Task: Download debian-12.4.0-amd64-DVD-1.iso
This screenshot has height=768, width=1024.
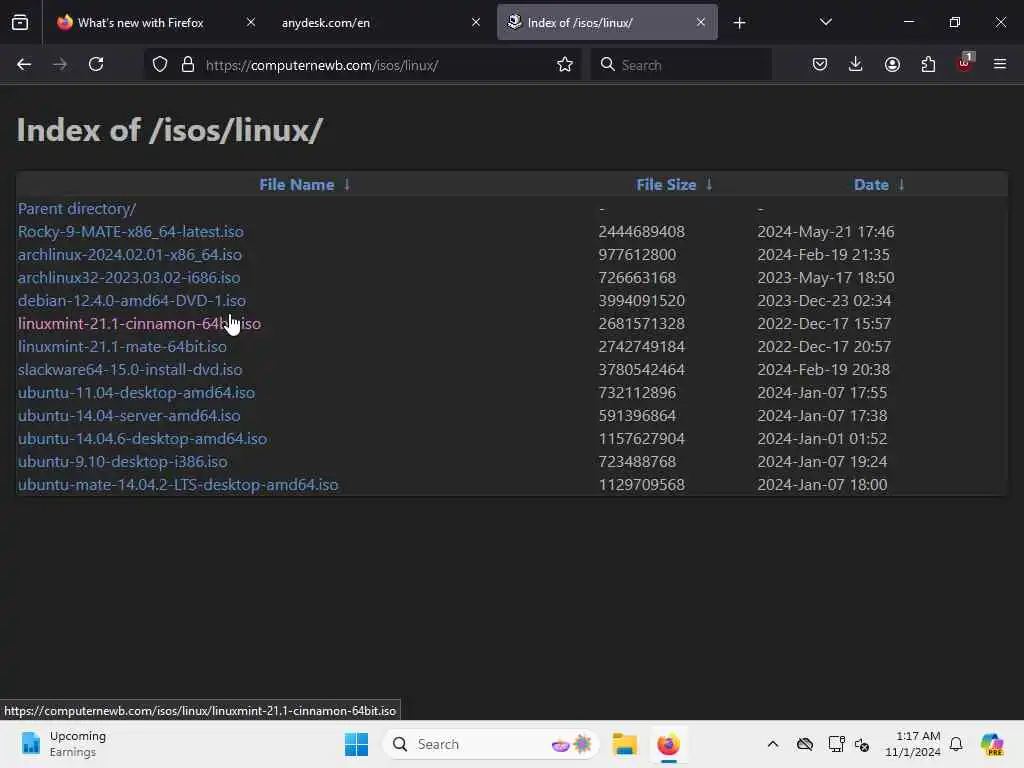Action: pyautogui.click(x=131, y=300)
